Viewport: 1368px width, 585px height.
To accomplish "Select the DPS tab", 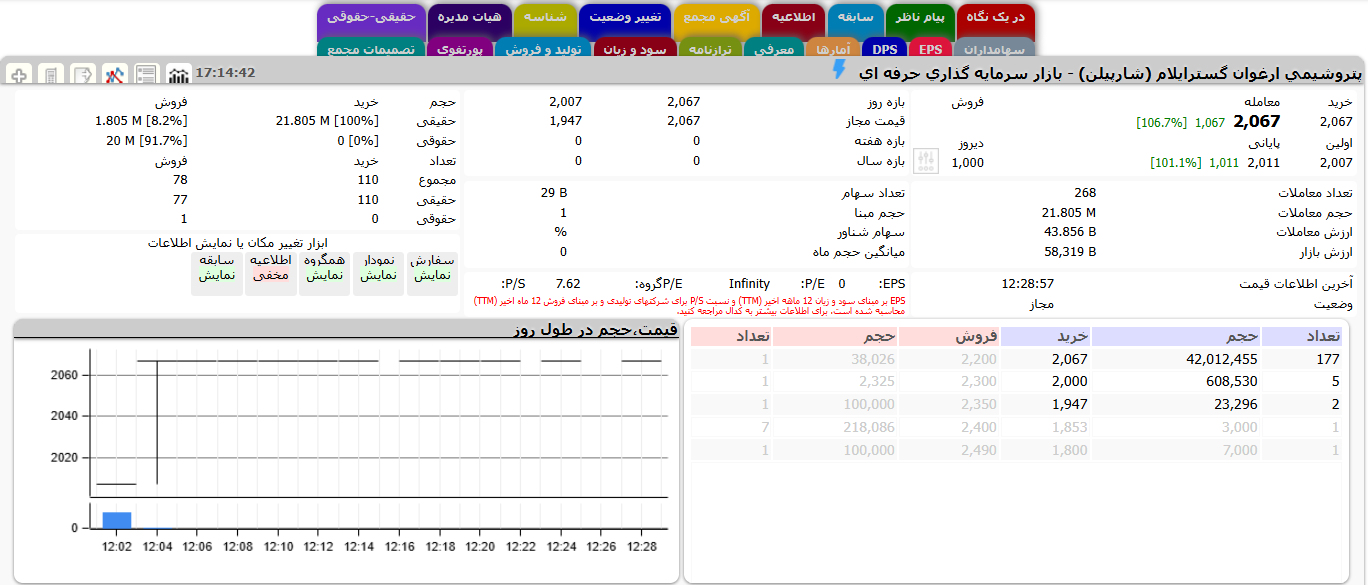I will pyautogui.click(x=884, y=48).
